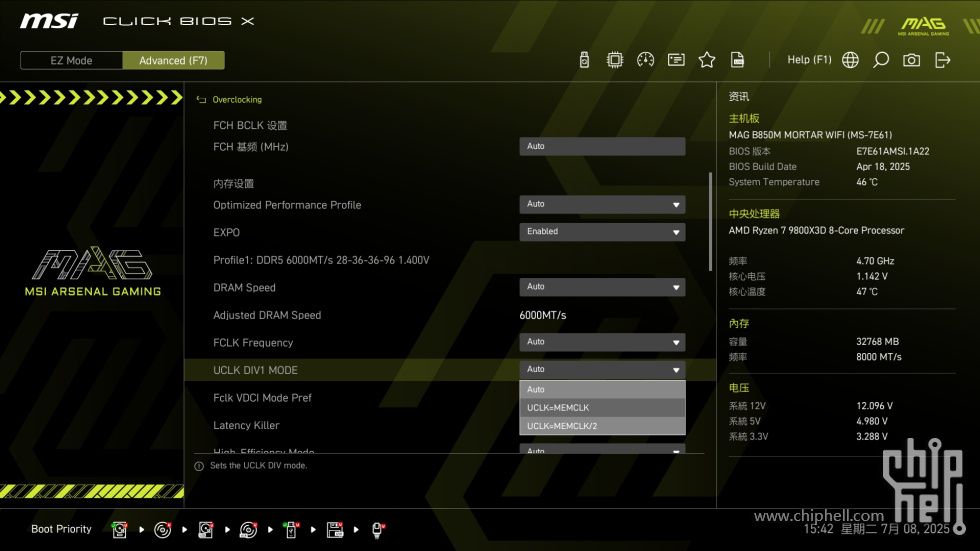This screenshot has height=551, width=980.
Task: Open language selection globe icon
Action: (850, 60)
